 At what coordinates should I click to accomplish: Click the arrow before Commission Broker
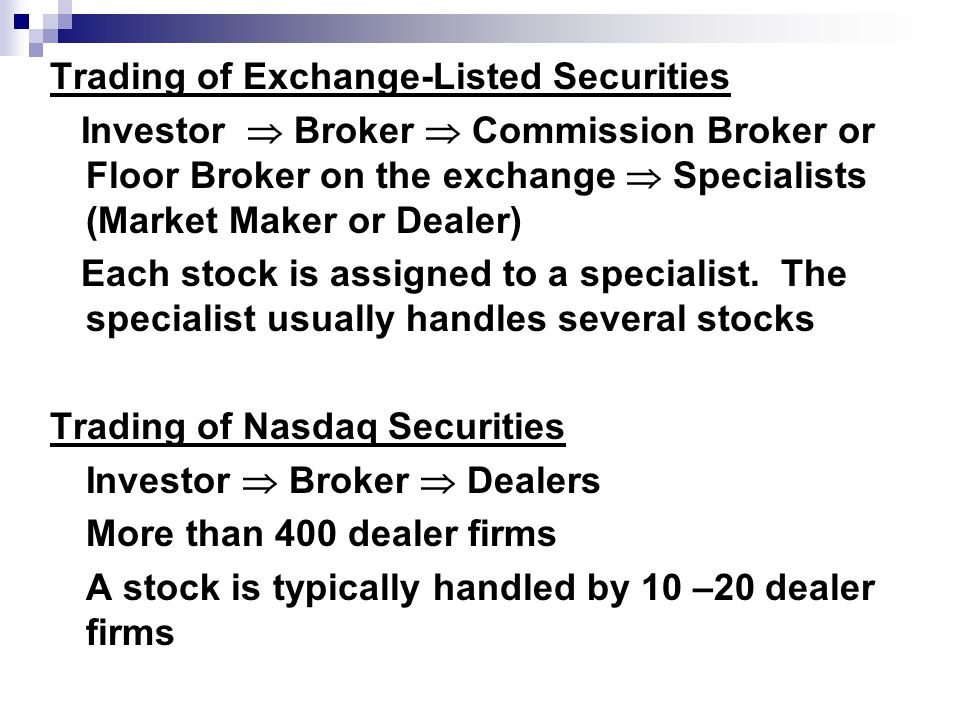tap(442, 133)
